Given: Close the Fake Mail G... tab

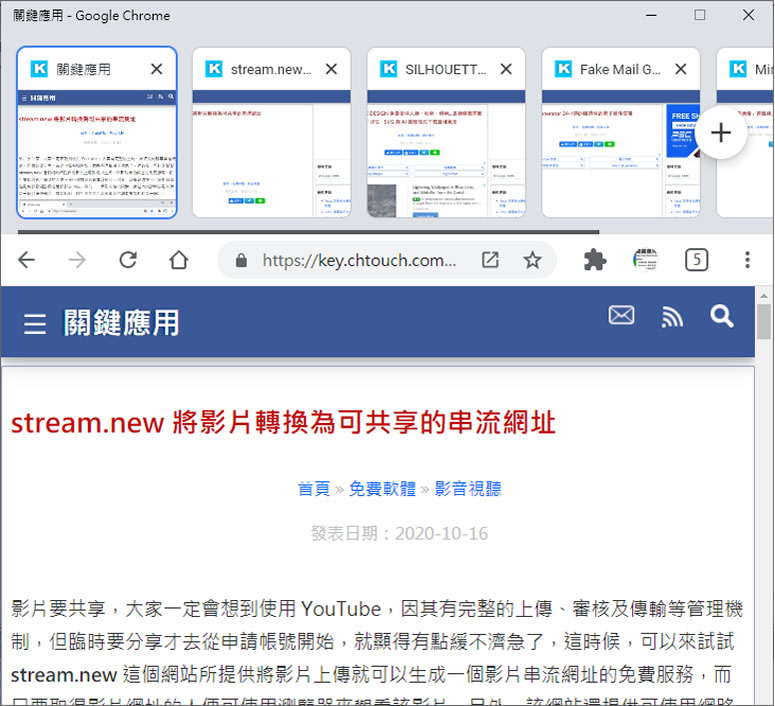Looking at the screenshot, I should (x=681, y=69).
